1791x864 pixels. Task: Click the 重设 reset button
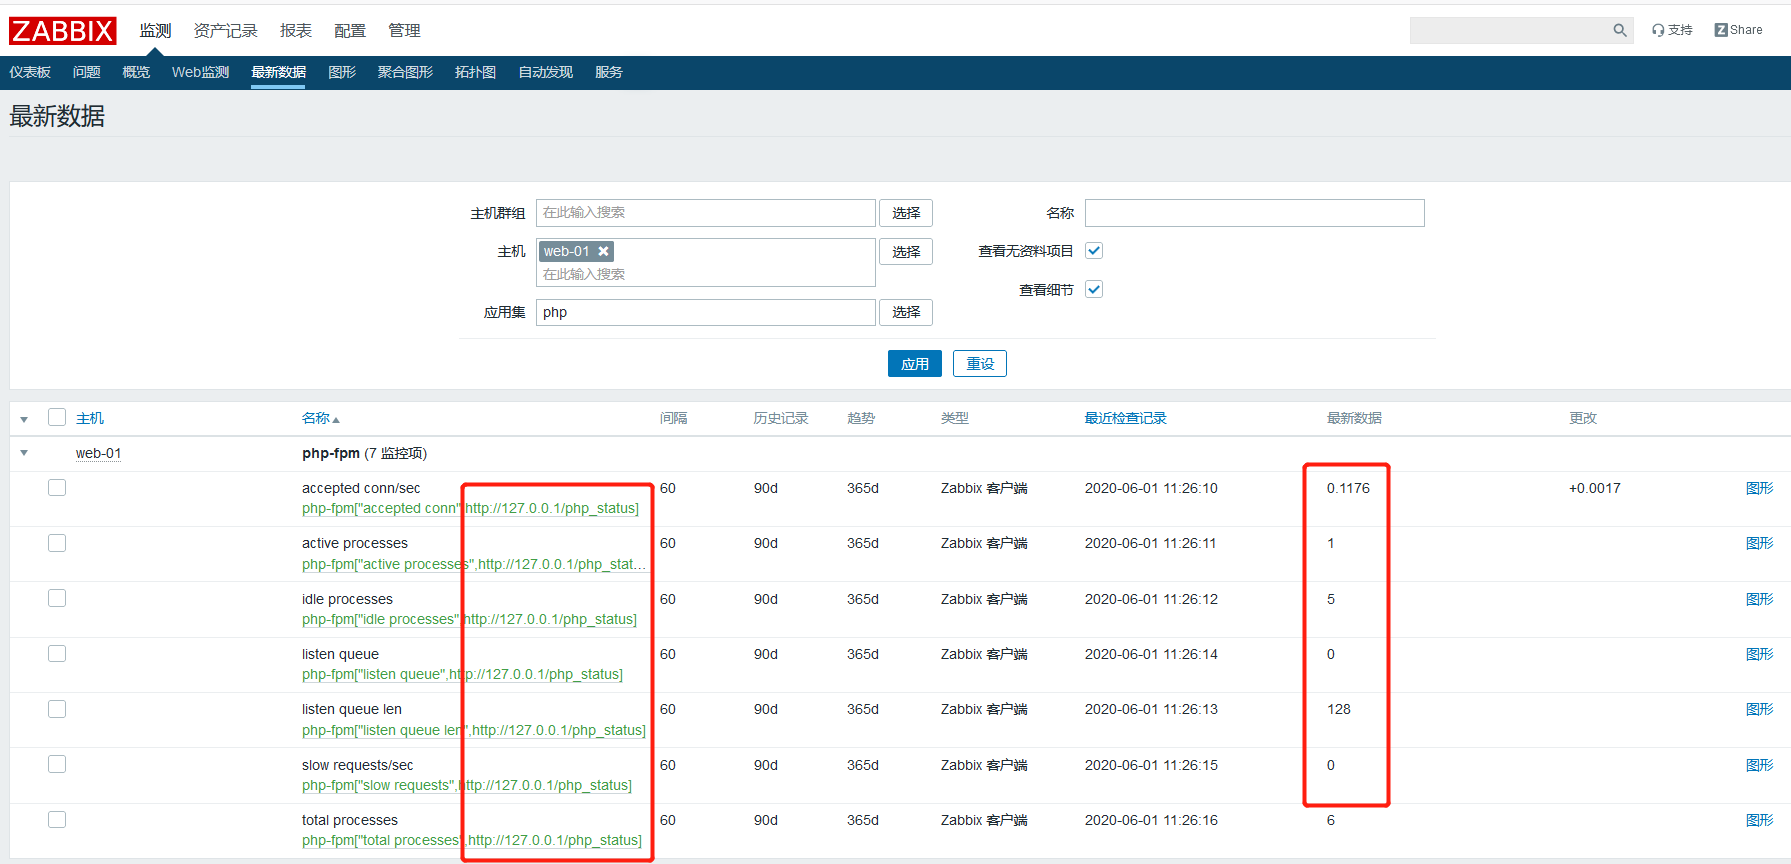pos(980,364)
